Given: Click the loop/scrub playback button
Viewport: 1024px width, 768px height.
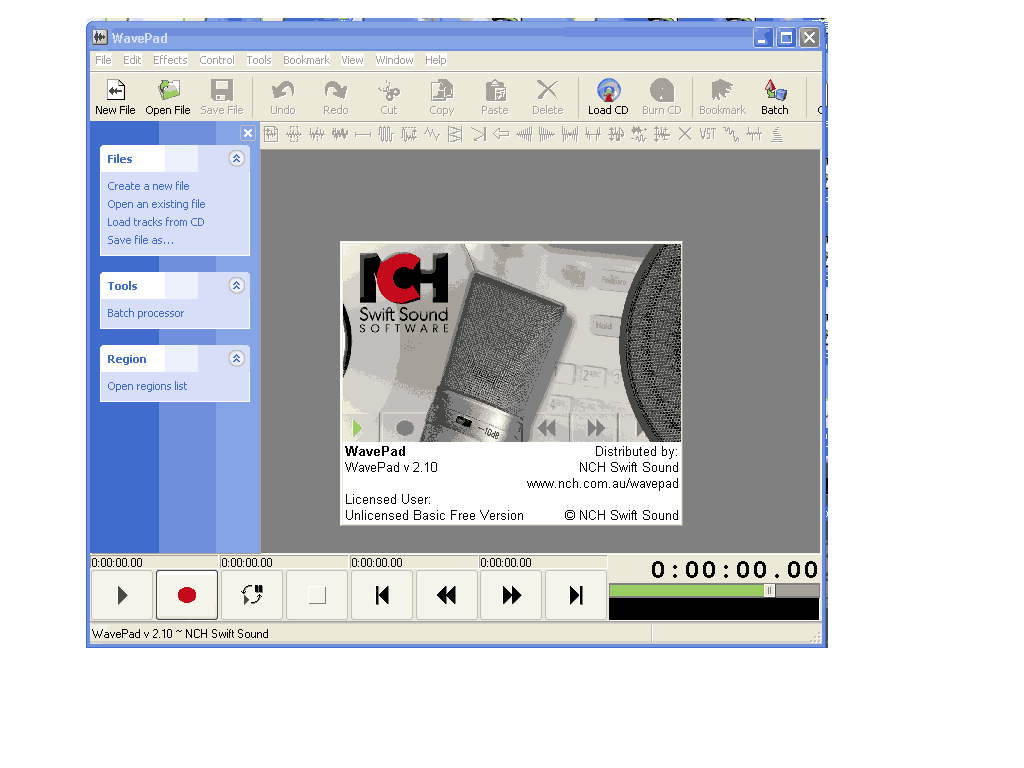Looking at the screenshot, I should 252,595.
